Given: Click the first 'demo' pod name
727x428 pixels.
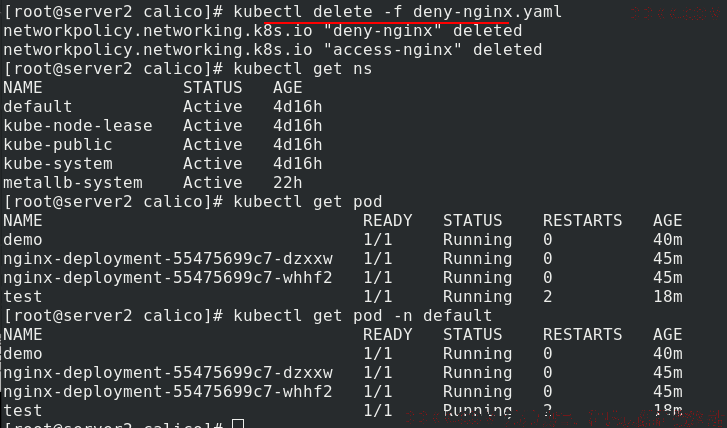Looking at the screenshot, I should [23, 240].
